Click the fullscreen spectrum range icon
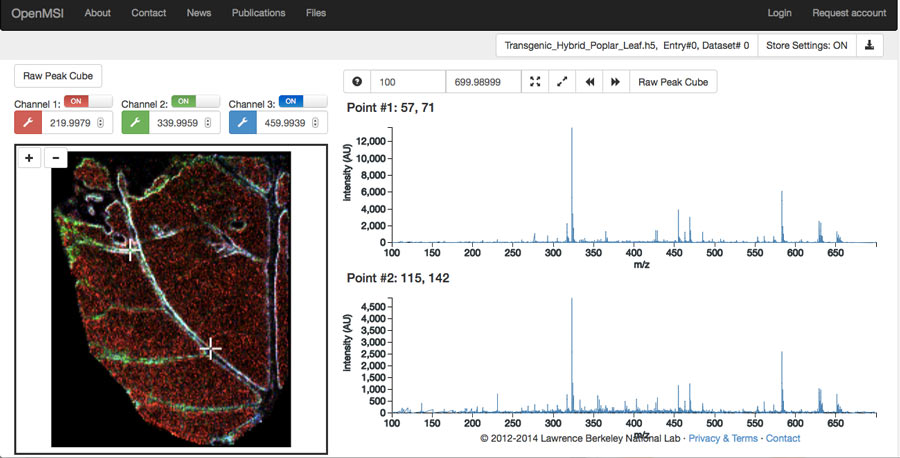The height and width of the screenshot is (458, 900). click(535, 82)
